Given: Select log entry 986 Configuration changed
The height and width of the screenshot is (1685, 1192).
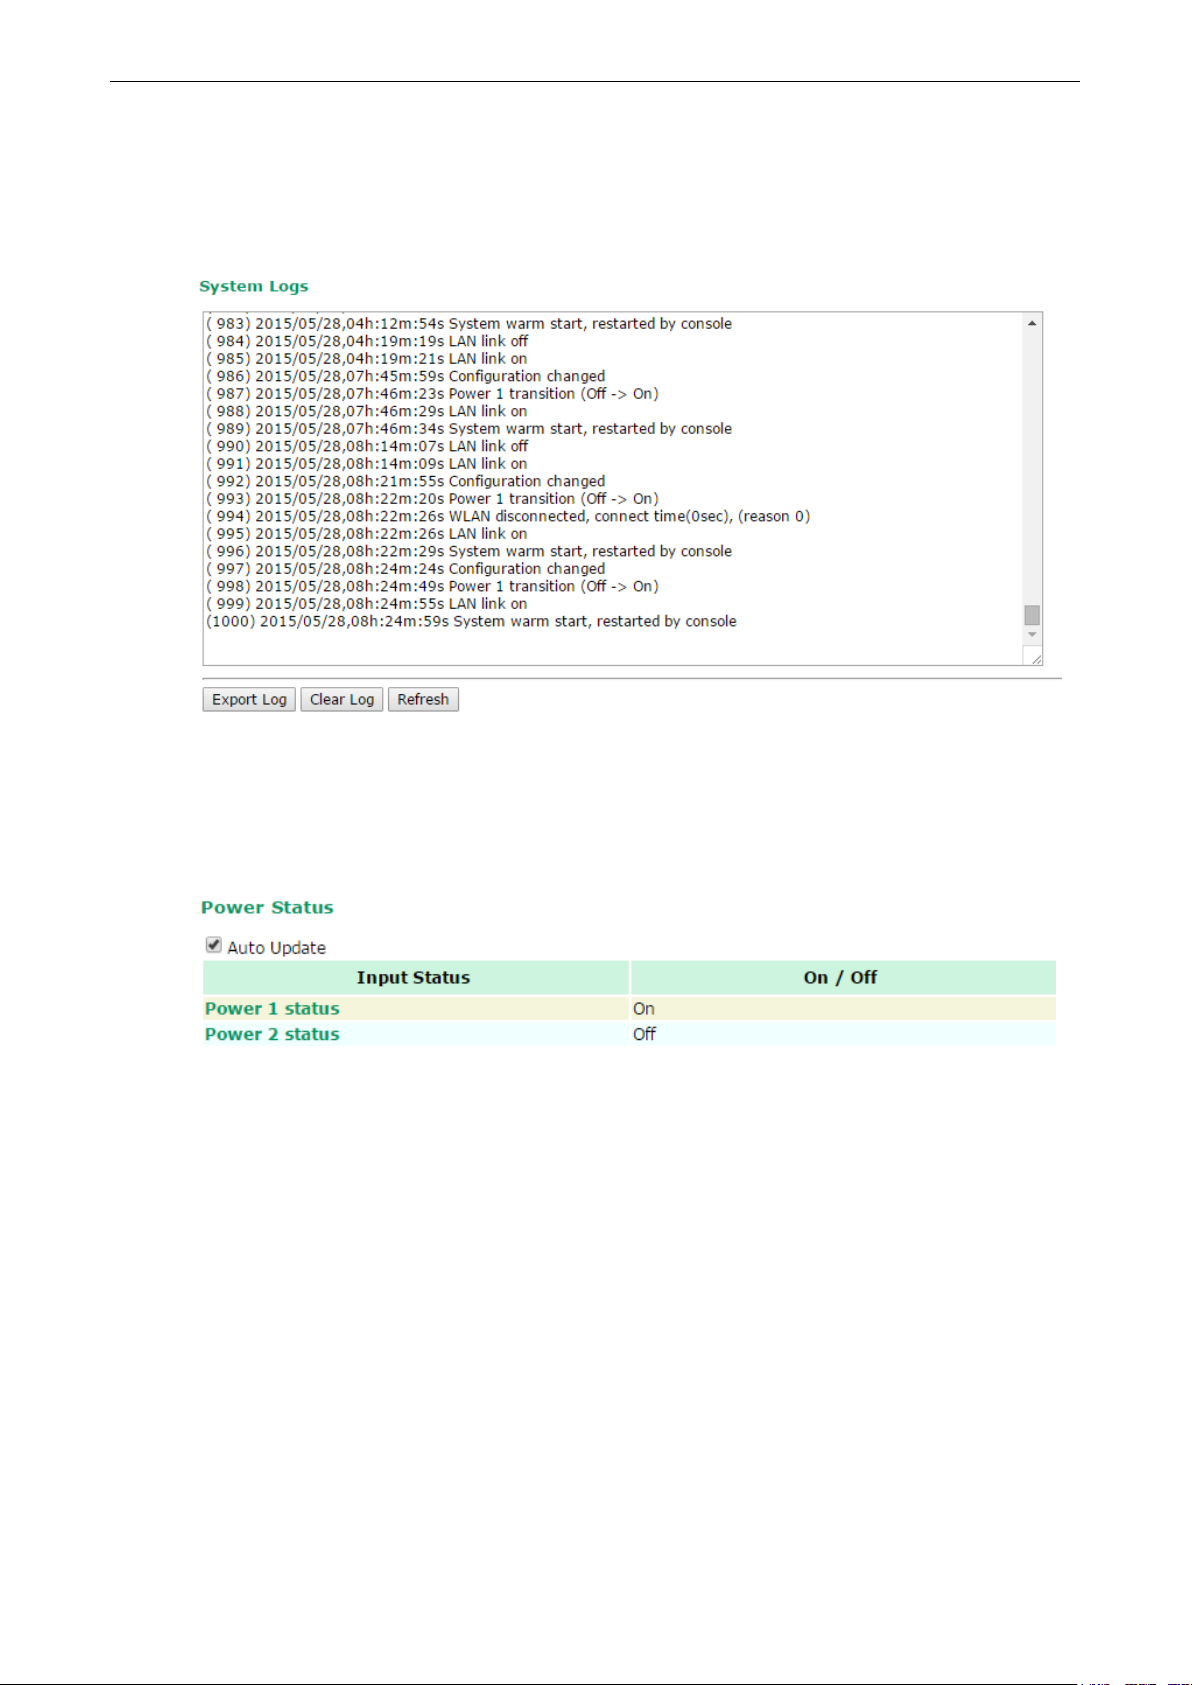Looking at the screenshot, I should 406,376.
